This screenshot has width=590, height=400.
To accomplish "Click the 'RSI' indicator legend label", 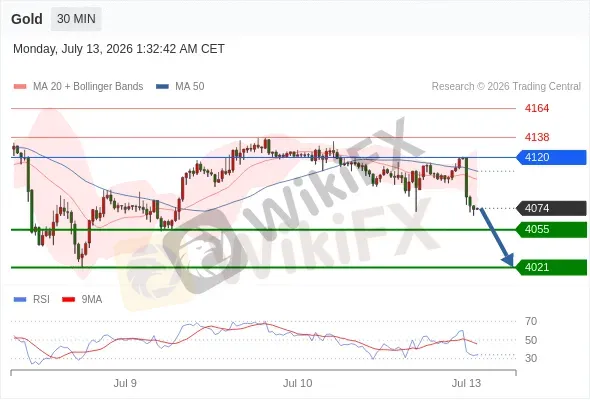I will [x=41, y=300].
